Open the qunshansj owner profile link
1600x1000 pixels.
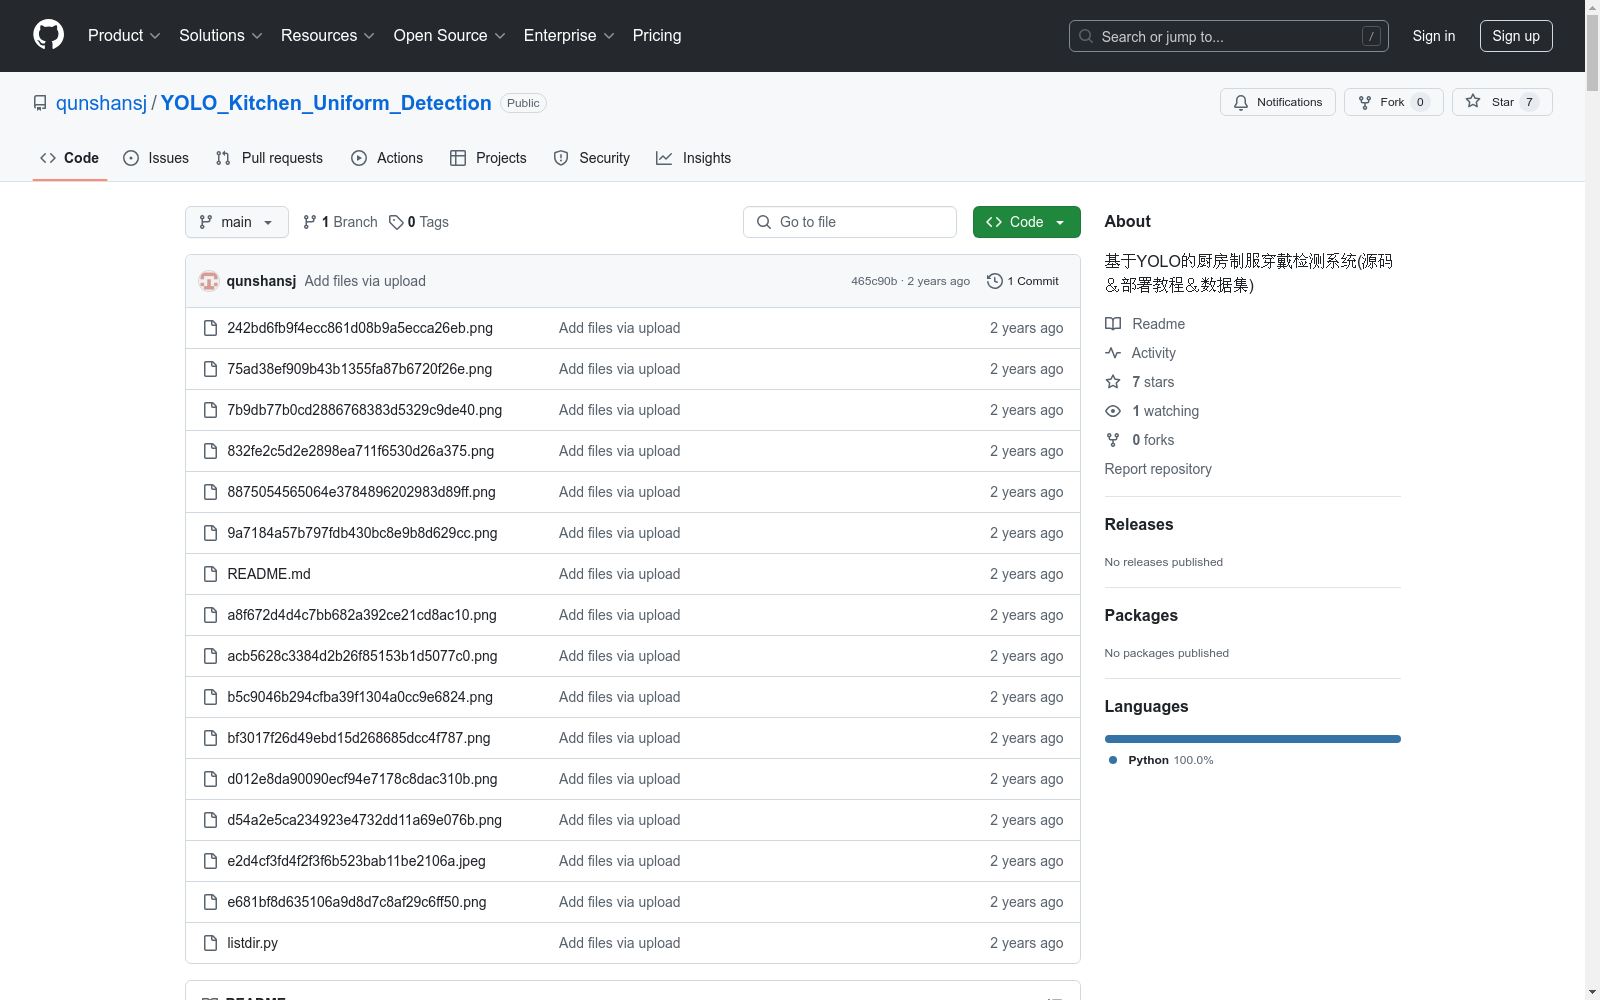[x=101, y=103]
